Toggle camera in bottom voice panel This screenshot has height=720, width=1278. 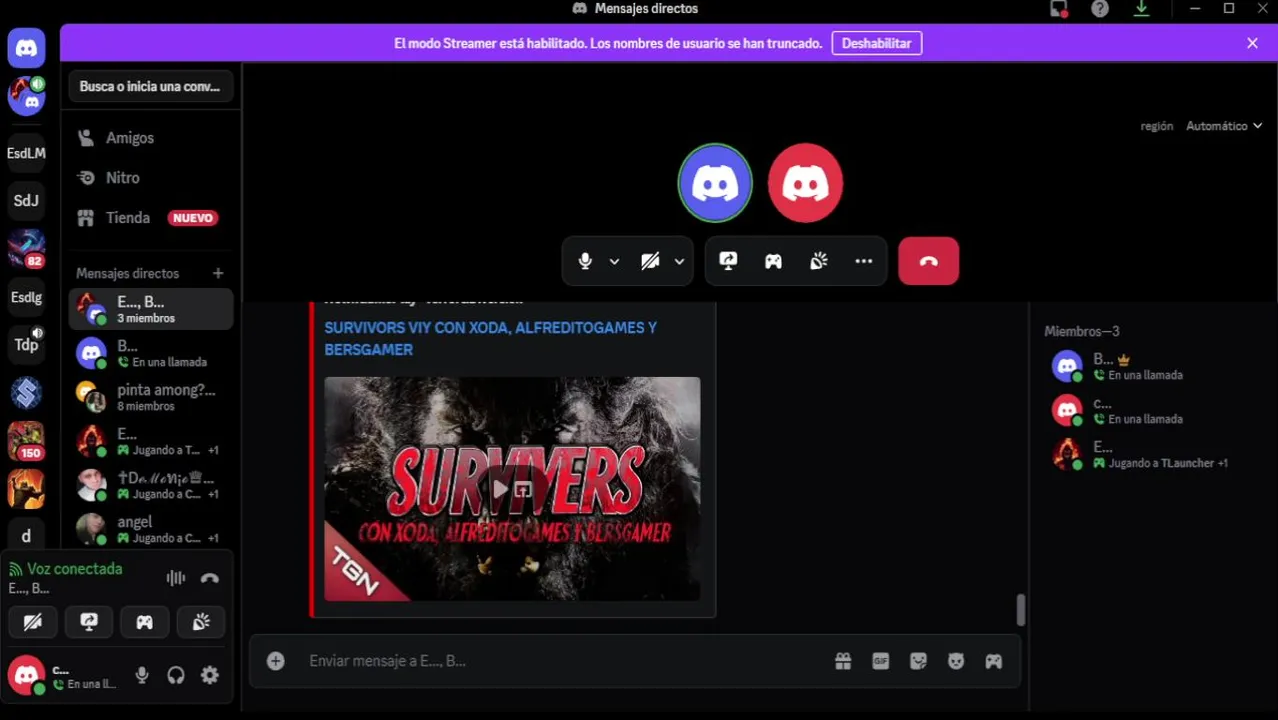(33, 622)
